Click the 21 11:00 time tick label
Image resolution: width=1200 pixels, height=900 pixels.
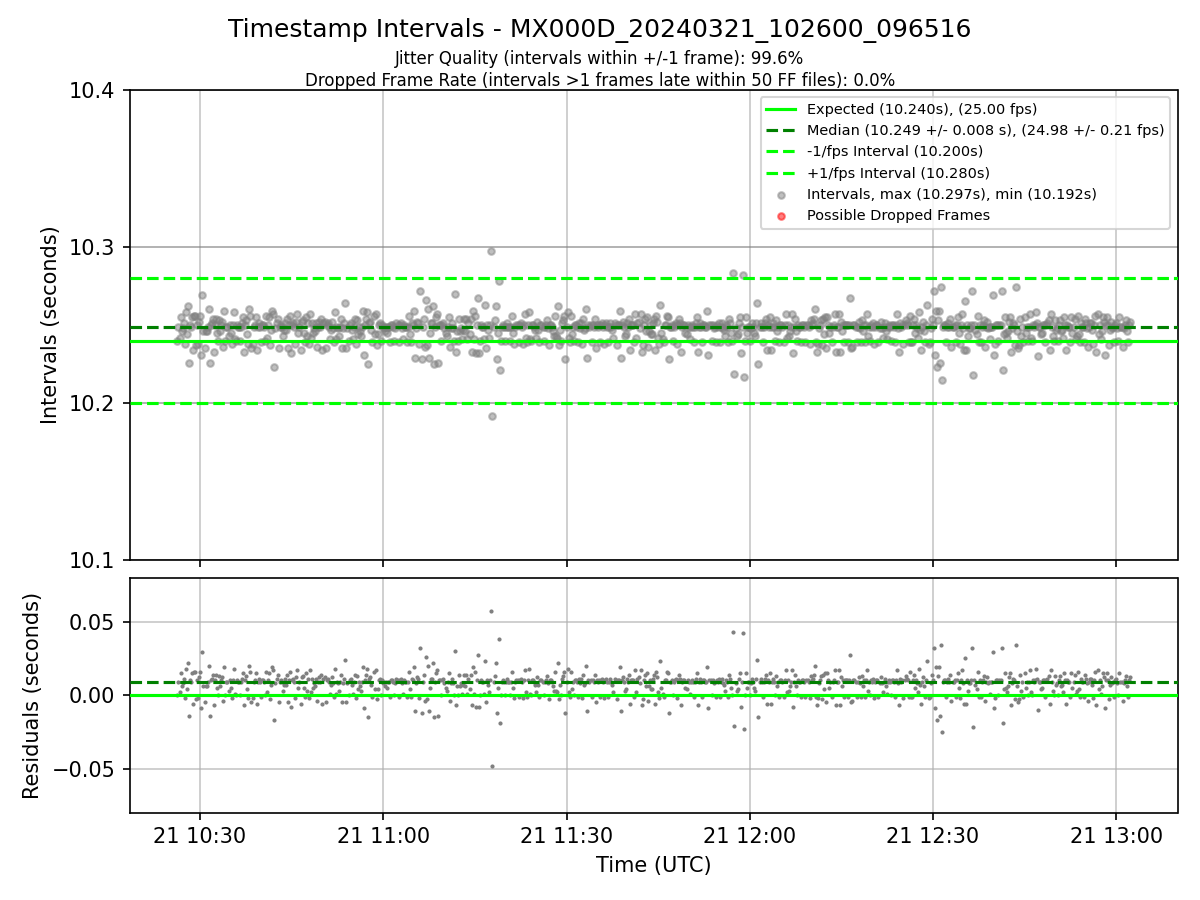pos(383,836)
